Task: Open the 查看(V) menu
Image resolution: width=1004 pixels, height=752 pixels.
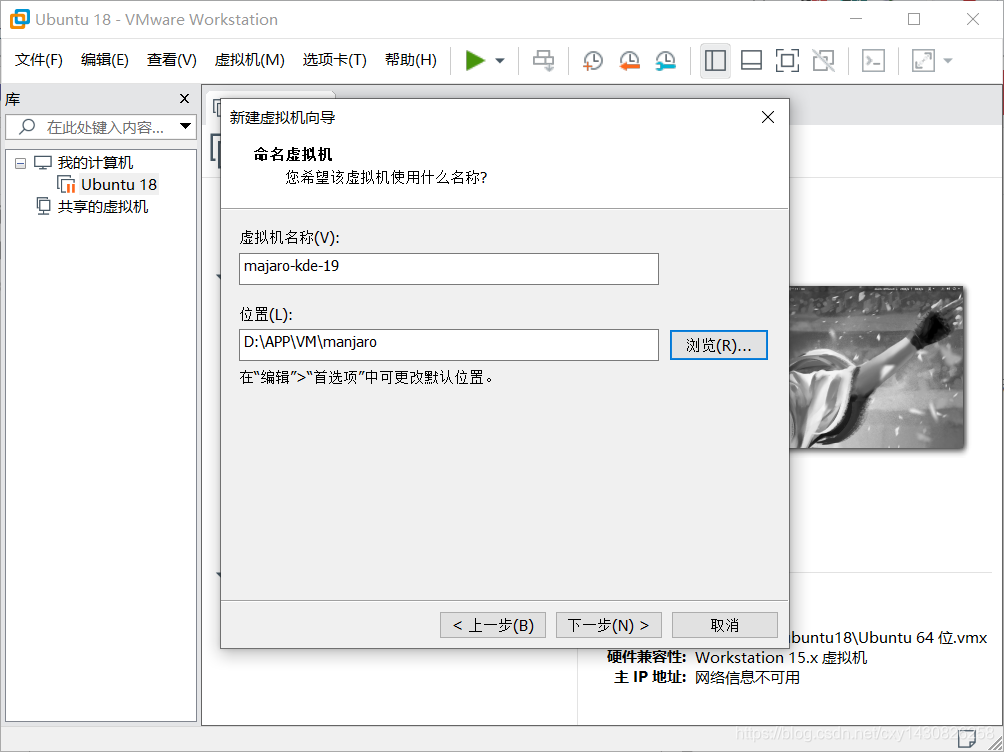Action: click(172, 60)
